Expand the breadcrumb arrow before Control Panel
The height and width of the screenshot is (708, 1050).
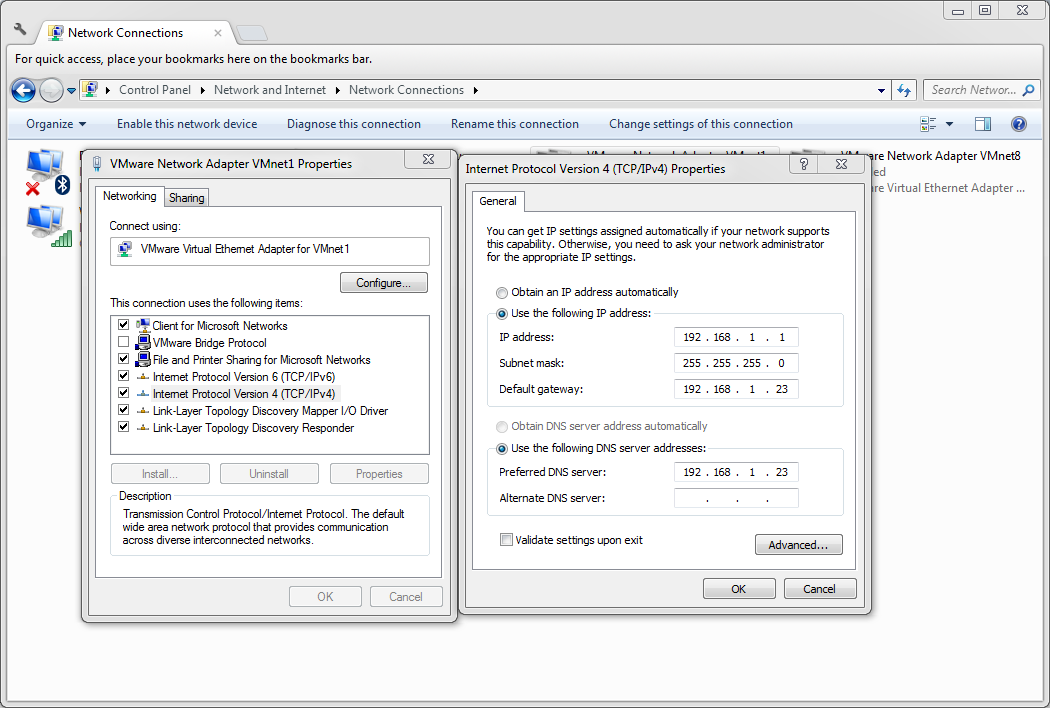pyautogui.click(x=108, y=90)
